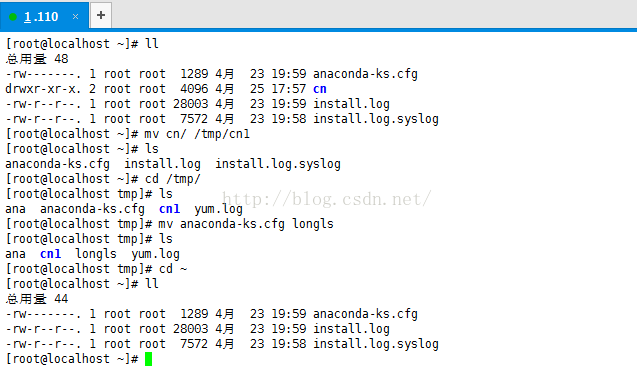Click the 'cd ~' command line

96,269
